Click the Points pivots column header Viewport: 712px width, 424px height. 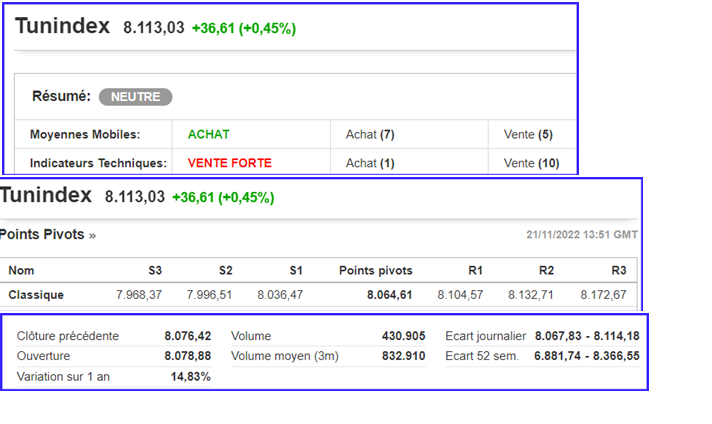click(x=375, y=270)
